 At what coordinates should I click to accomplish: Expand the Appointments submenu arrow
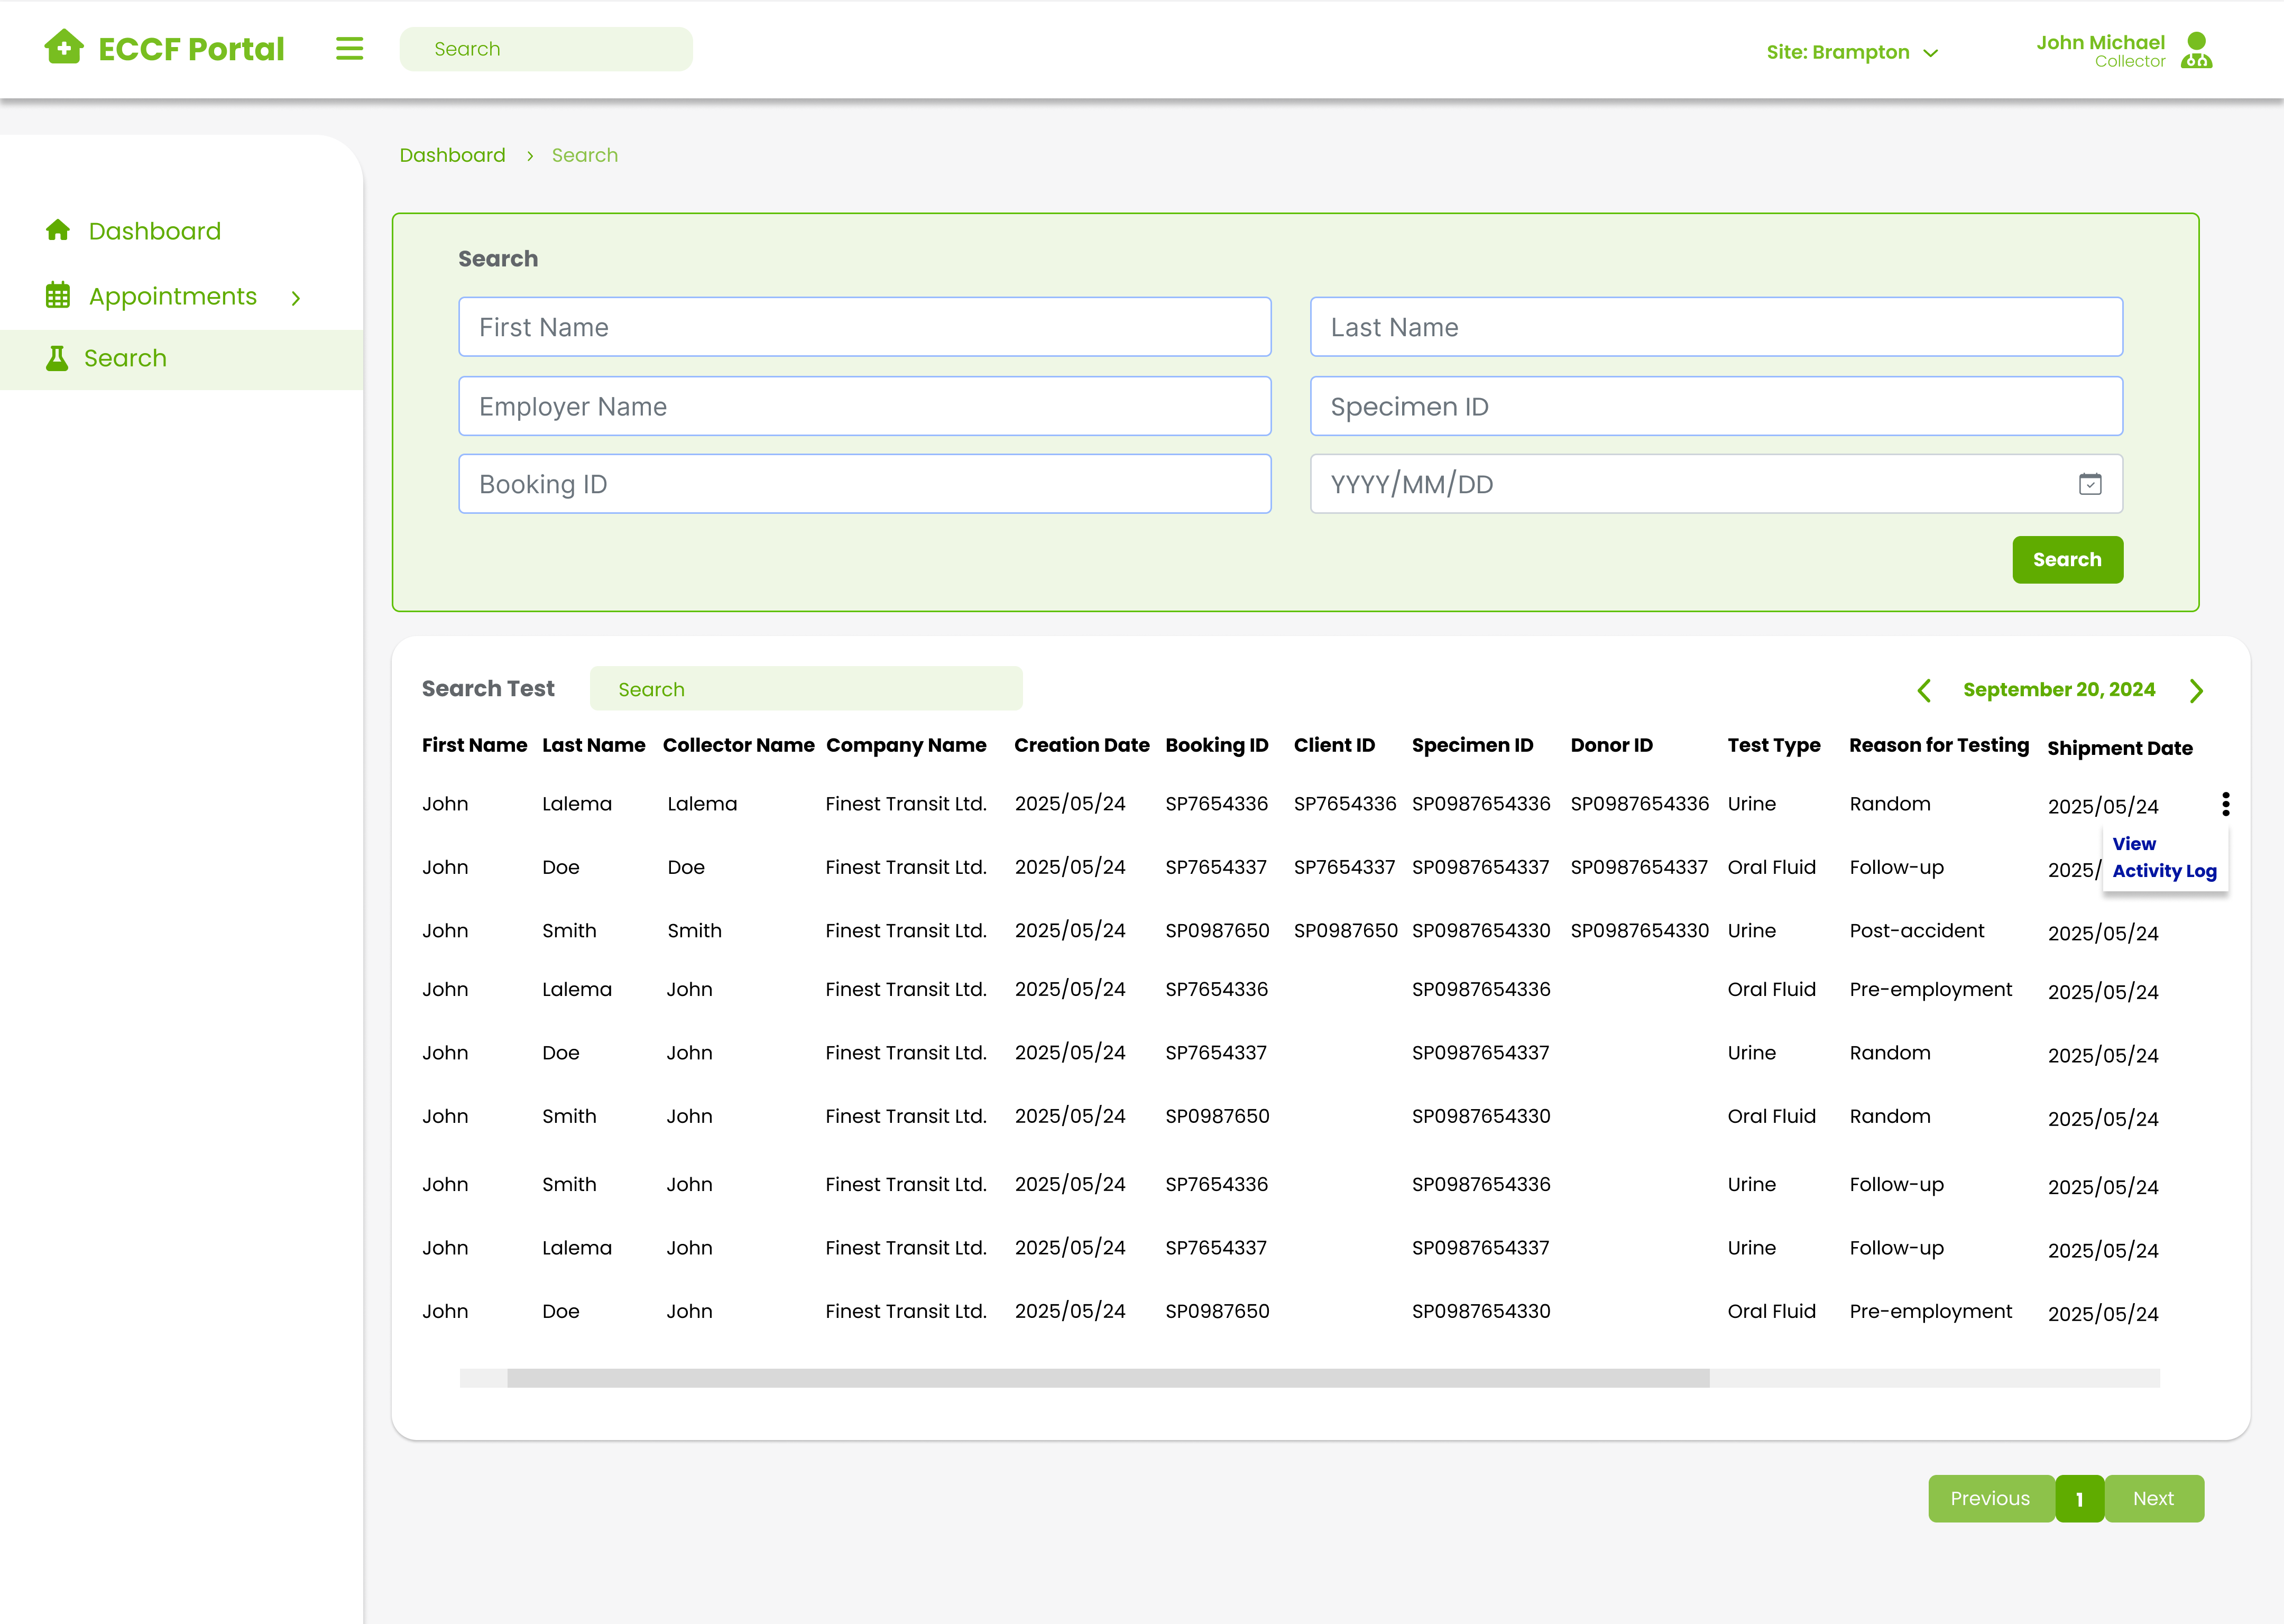(x=296, y=298)
